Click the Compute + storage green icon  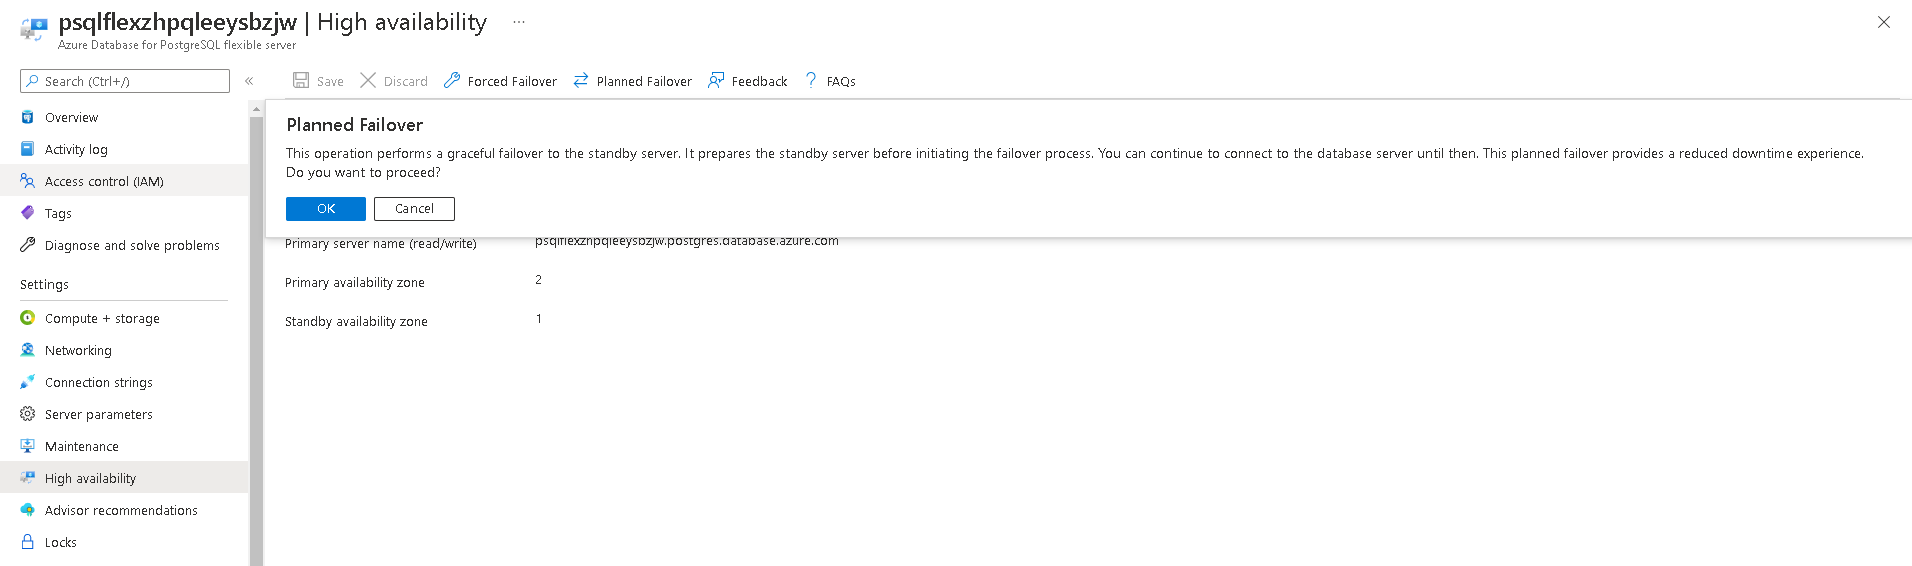[x=28, y=318]
